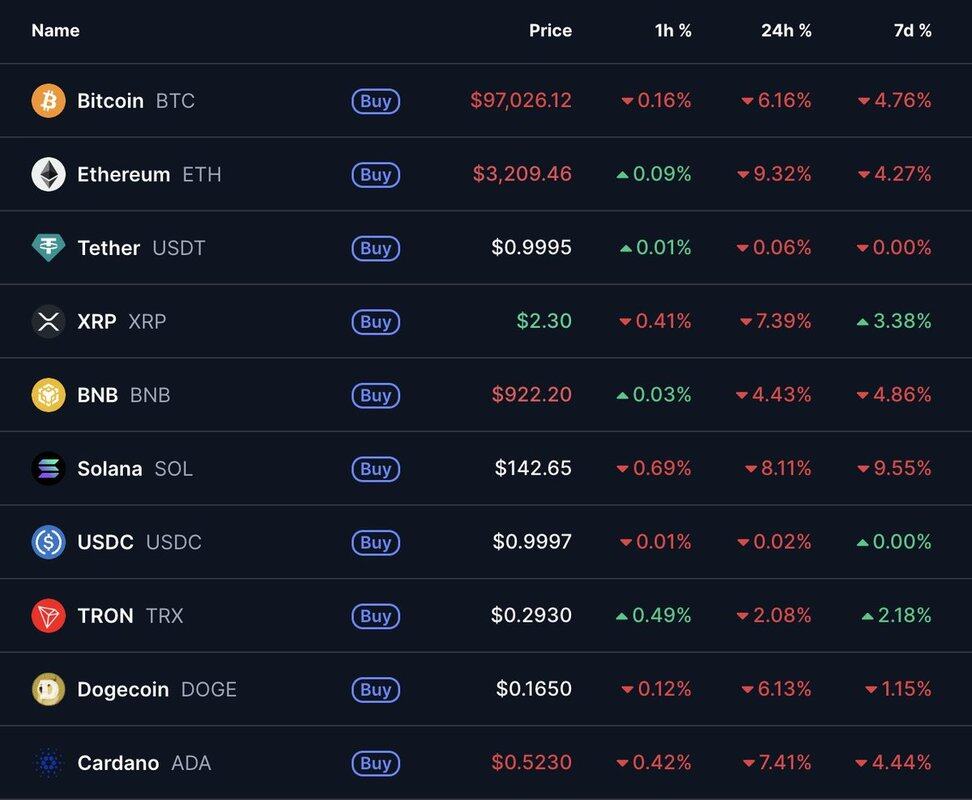The height and width of the screenshot is (800, 972).
Task: Sort by the 7d % column header
Action: [x=912, y=31]
